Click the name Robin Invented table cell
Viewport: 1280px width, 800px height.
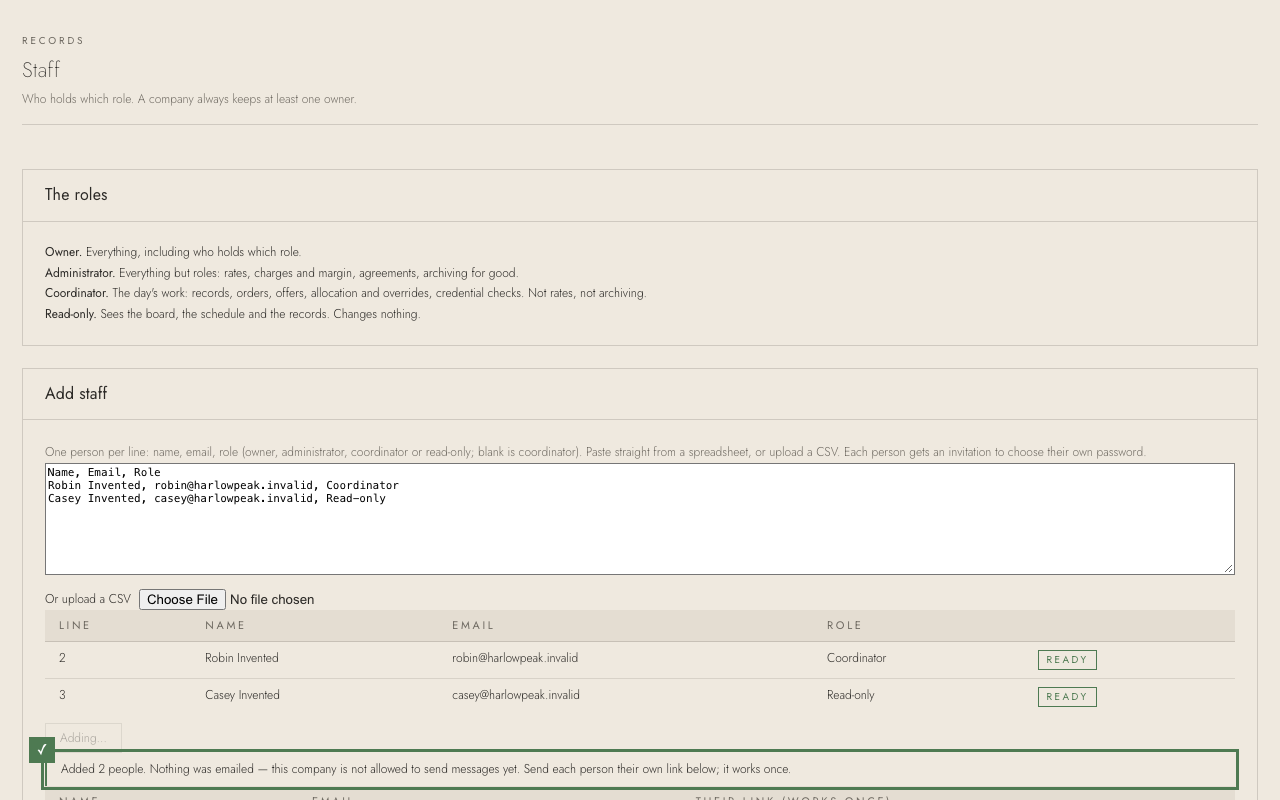pos(242,658)
